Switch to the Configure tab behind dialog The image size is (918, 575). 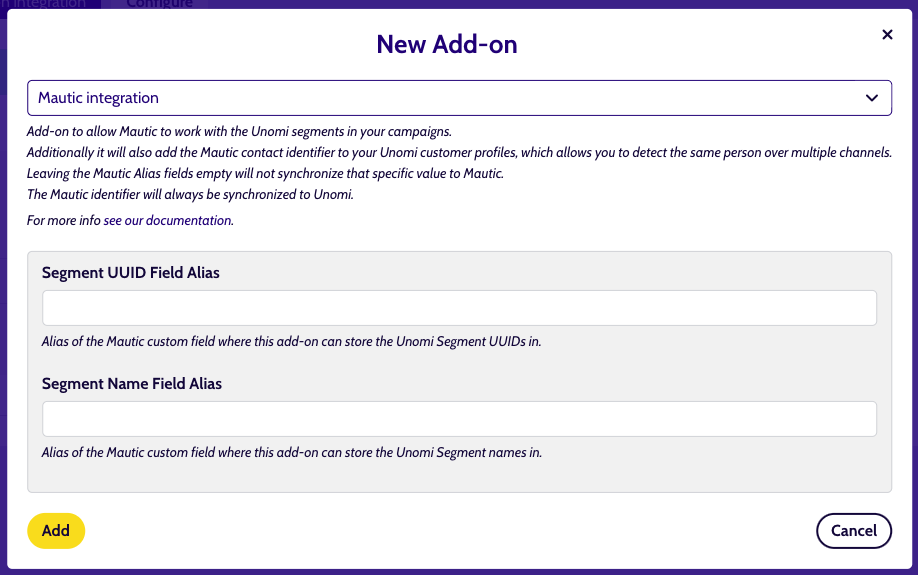point(159,4)
